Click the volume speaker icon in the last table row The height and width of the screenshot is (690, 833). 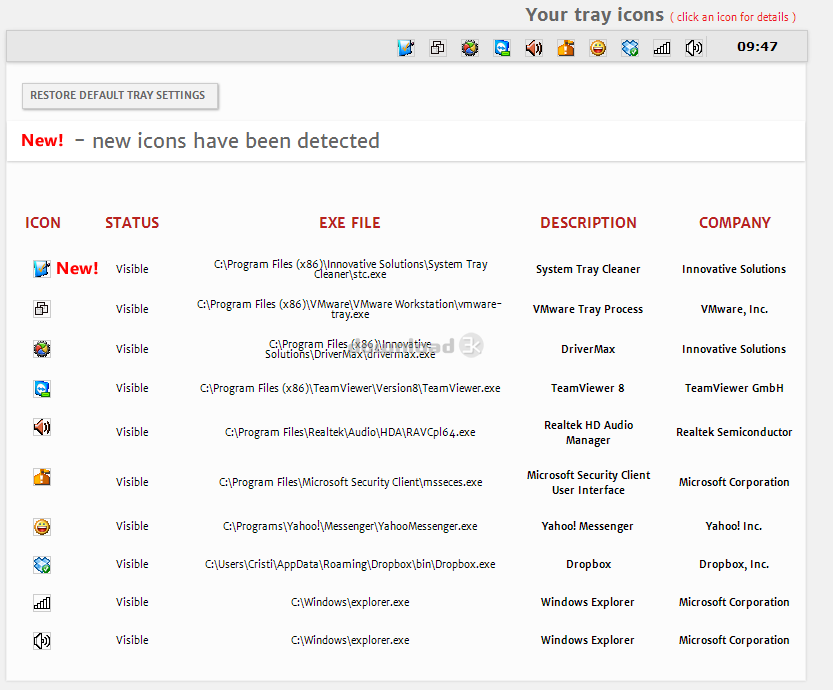(42, 641)
